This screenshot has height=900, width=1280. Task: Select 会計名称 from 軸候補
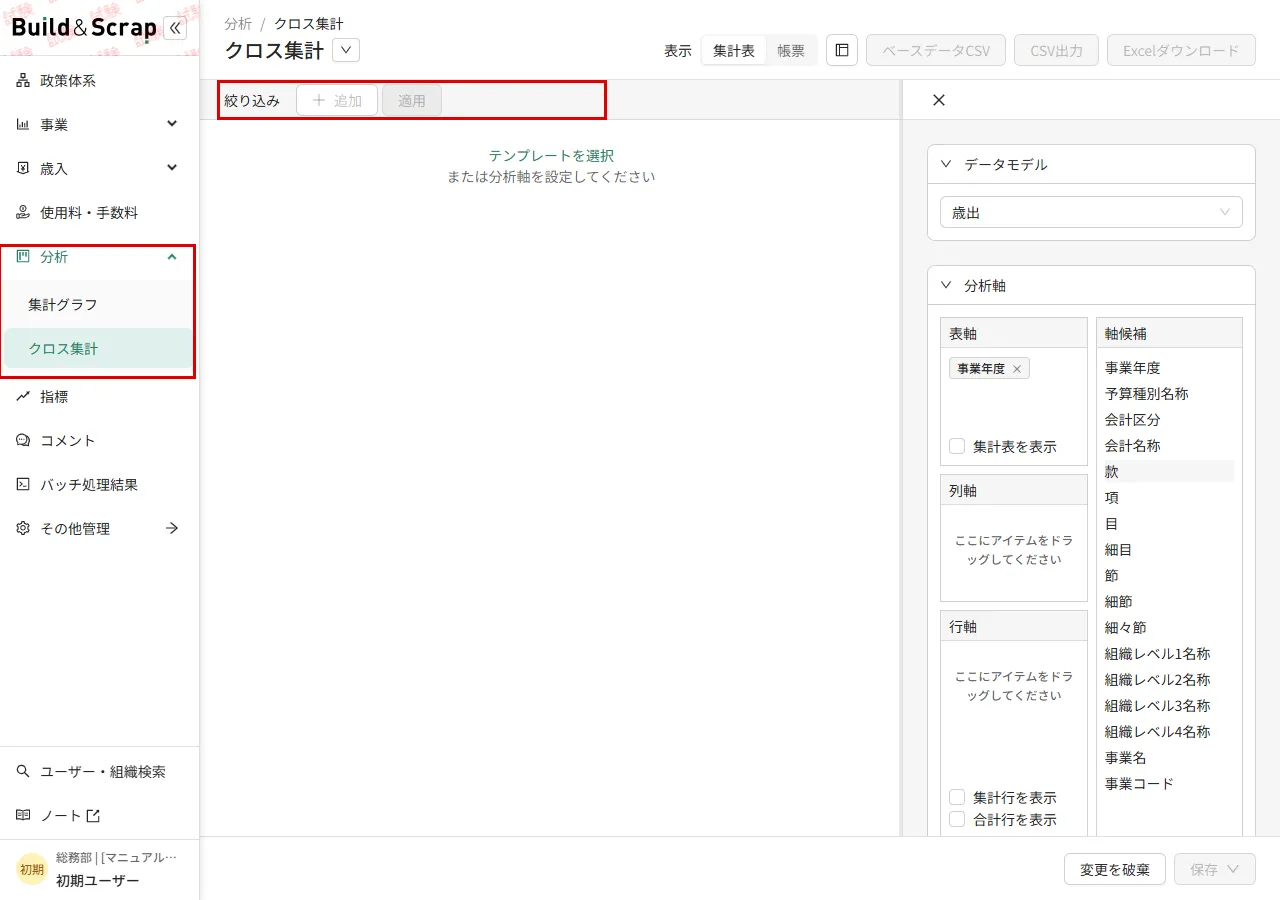click(x=1133, y=446)
